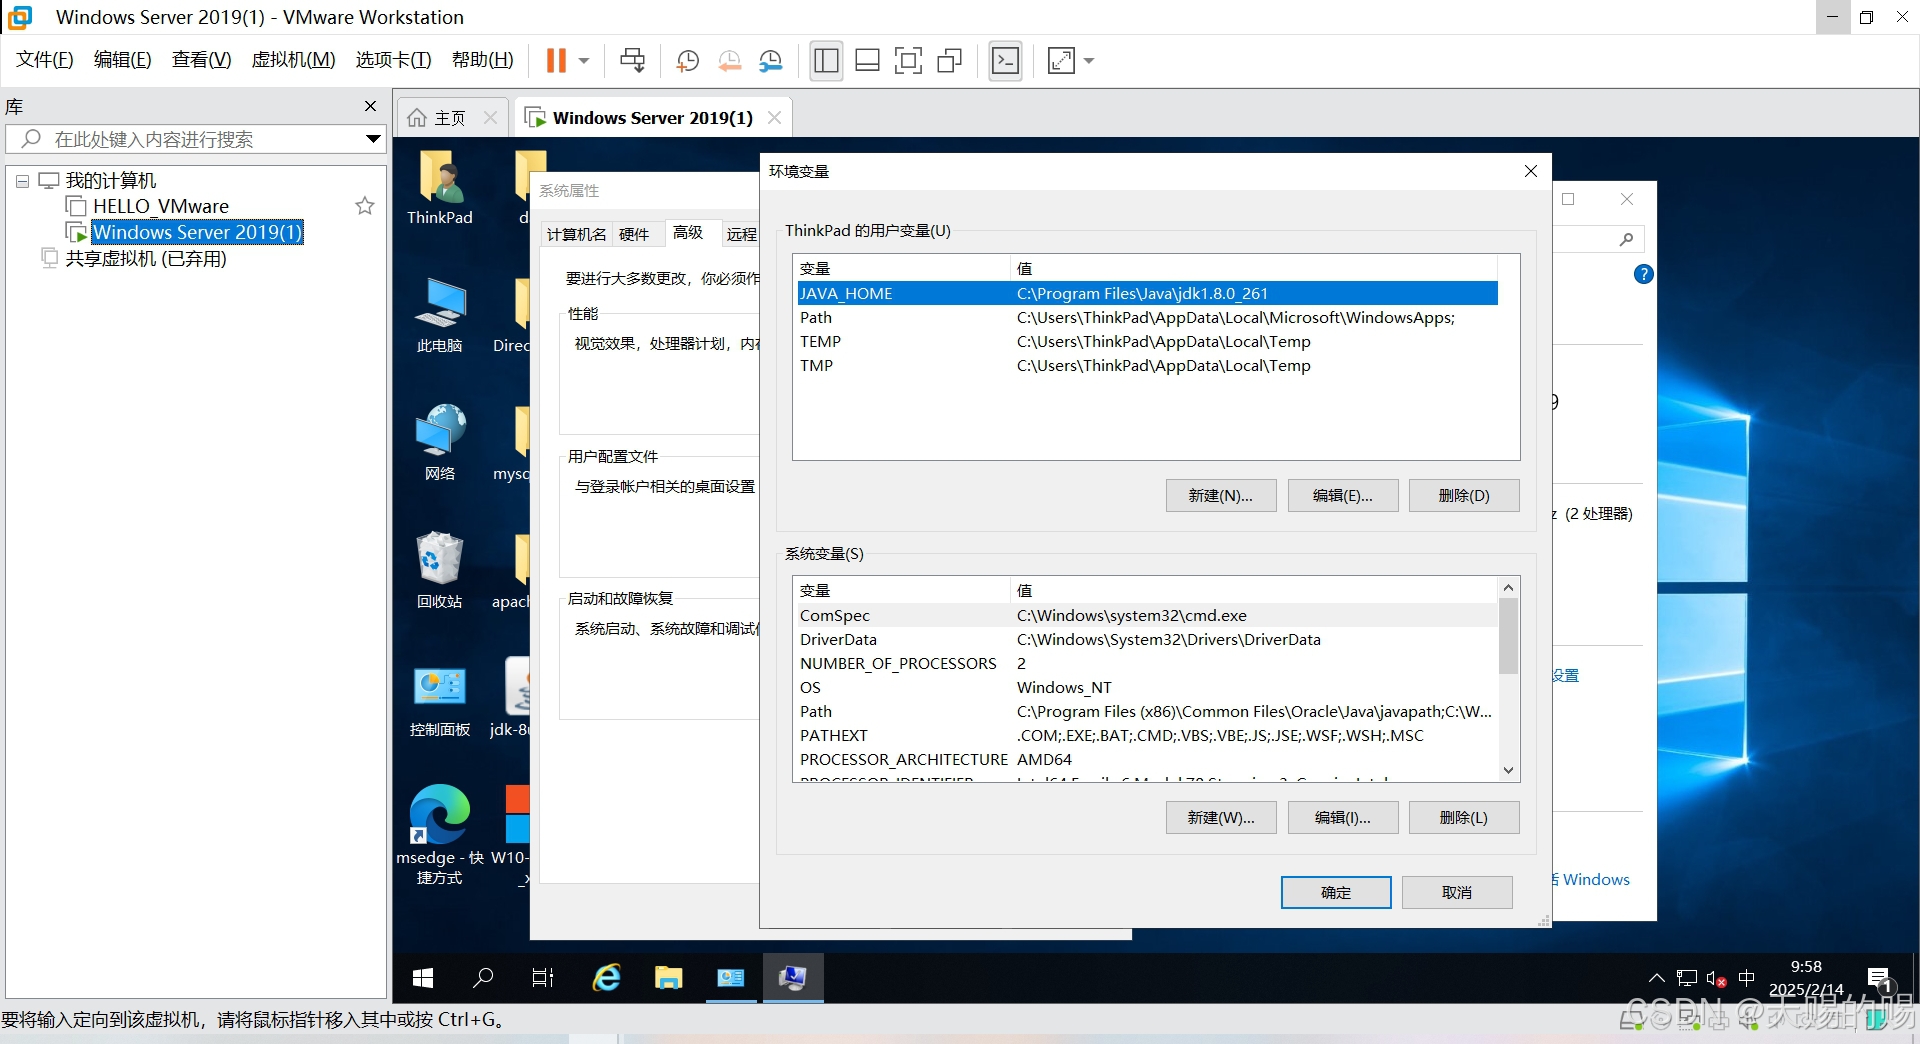The width and height of the screenshot is (1920, 1044).
Task: Select the user Path variable row
Action: tap(1147, 317)
